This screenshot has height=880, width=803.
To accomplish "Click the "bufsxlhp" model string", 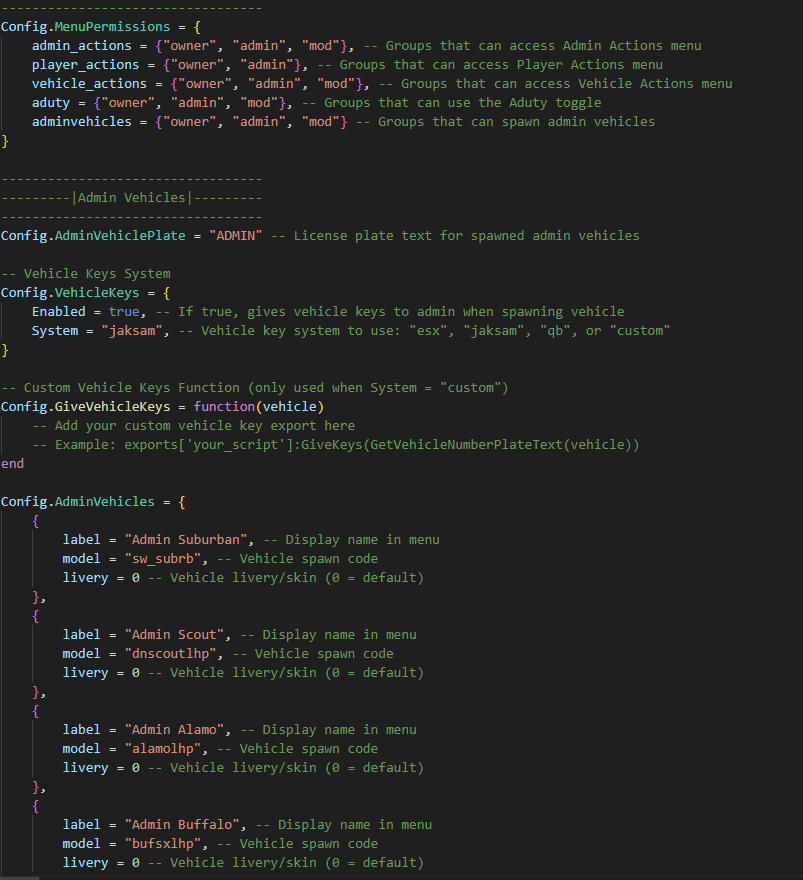I will pyautogui.click(x=163, y=844).
